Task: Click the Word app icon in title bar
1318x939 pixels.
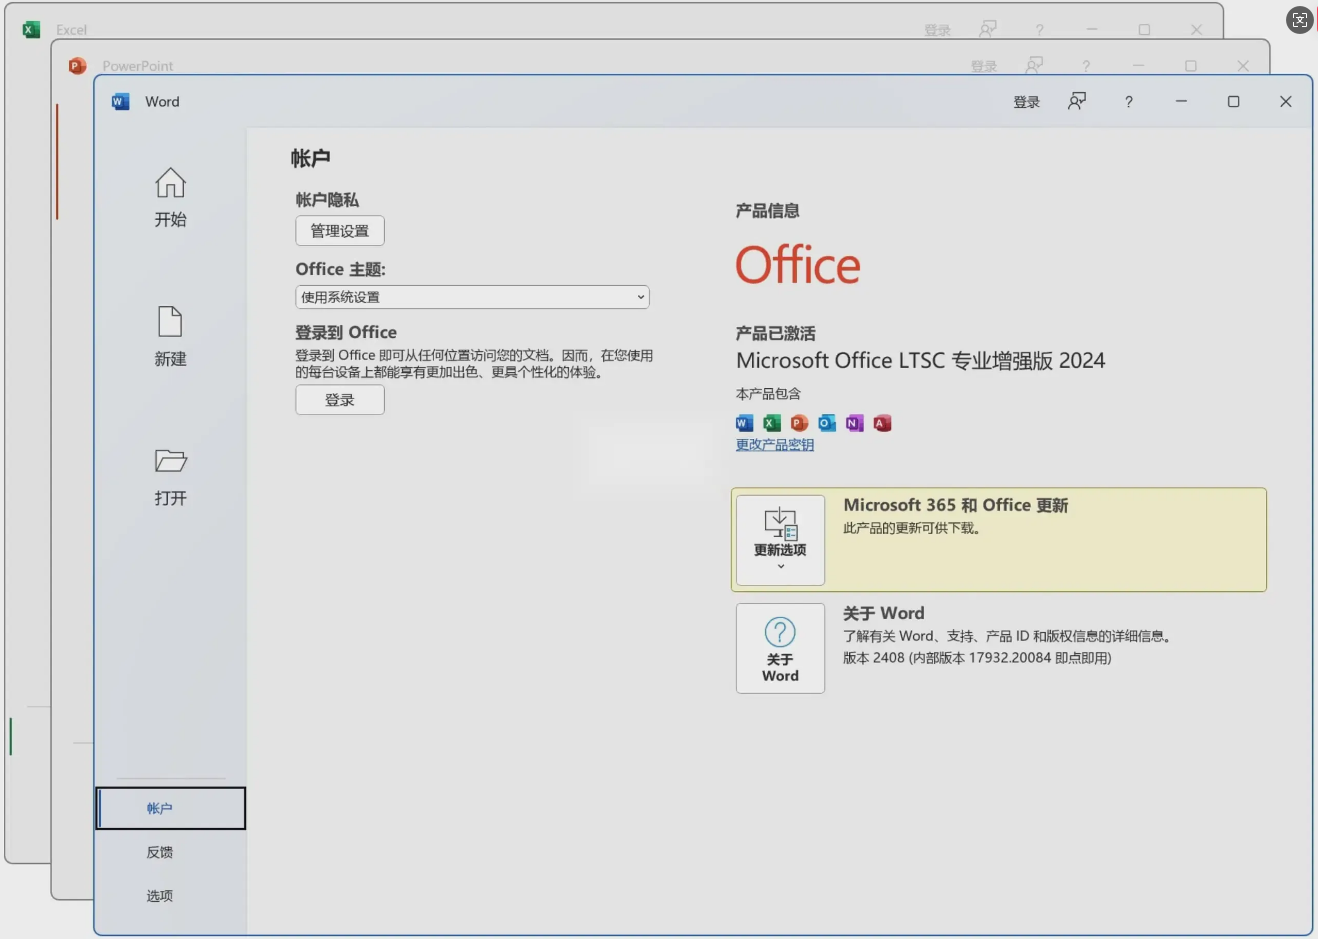Action: [121, 101]
